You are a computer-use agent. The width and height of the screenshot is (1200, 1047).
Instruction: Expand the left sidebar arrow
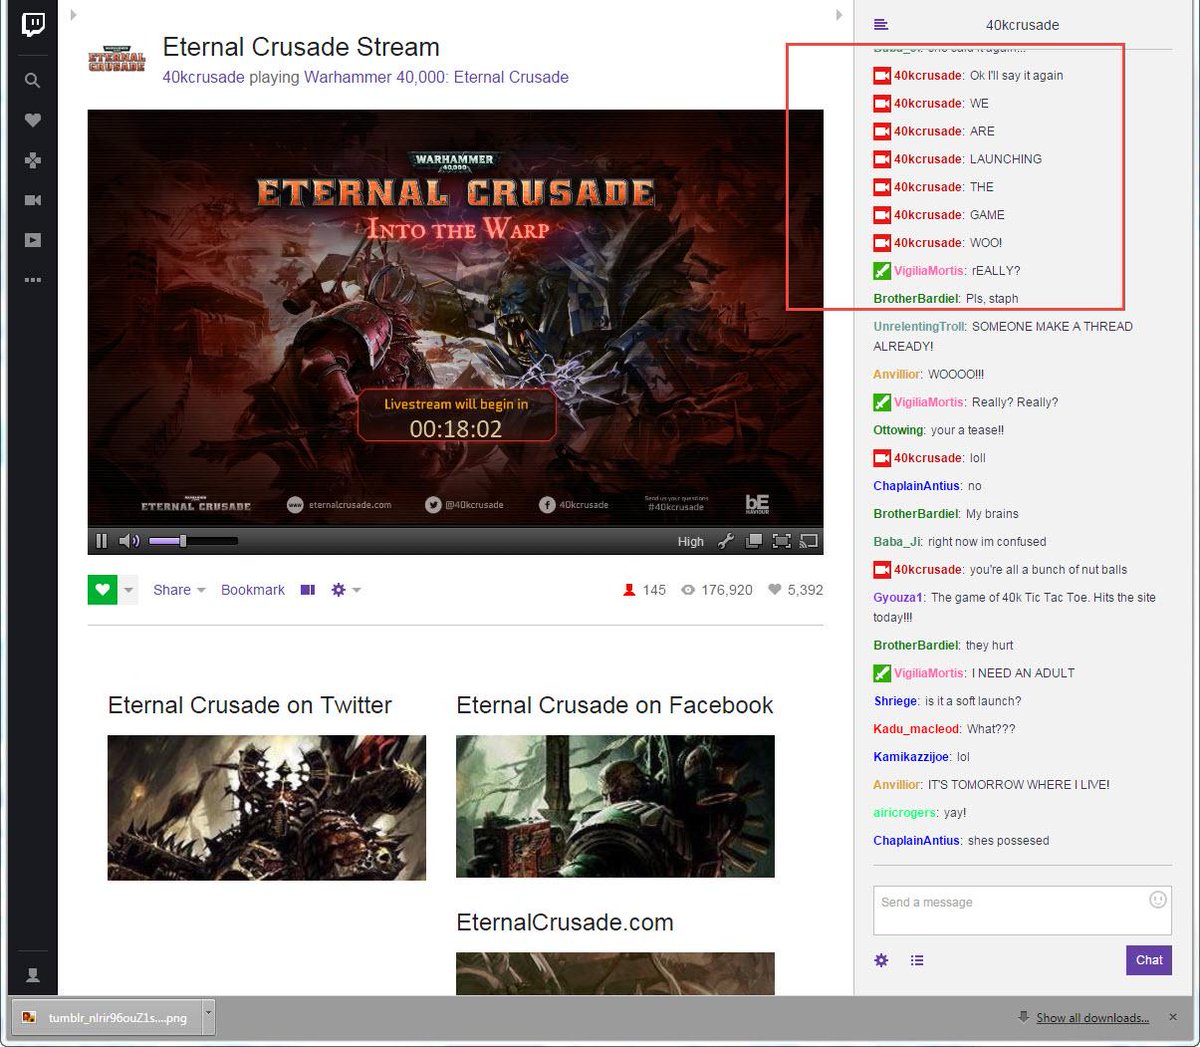tap(73, 15)
